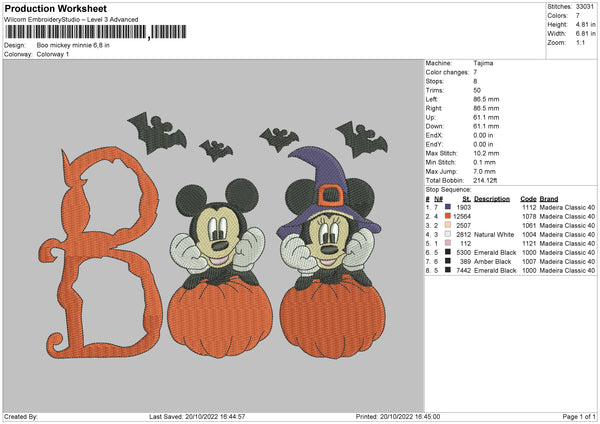Screen dimensions: 600x424
Task: Click the Code column header
Action: [x=528, y=198]
